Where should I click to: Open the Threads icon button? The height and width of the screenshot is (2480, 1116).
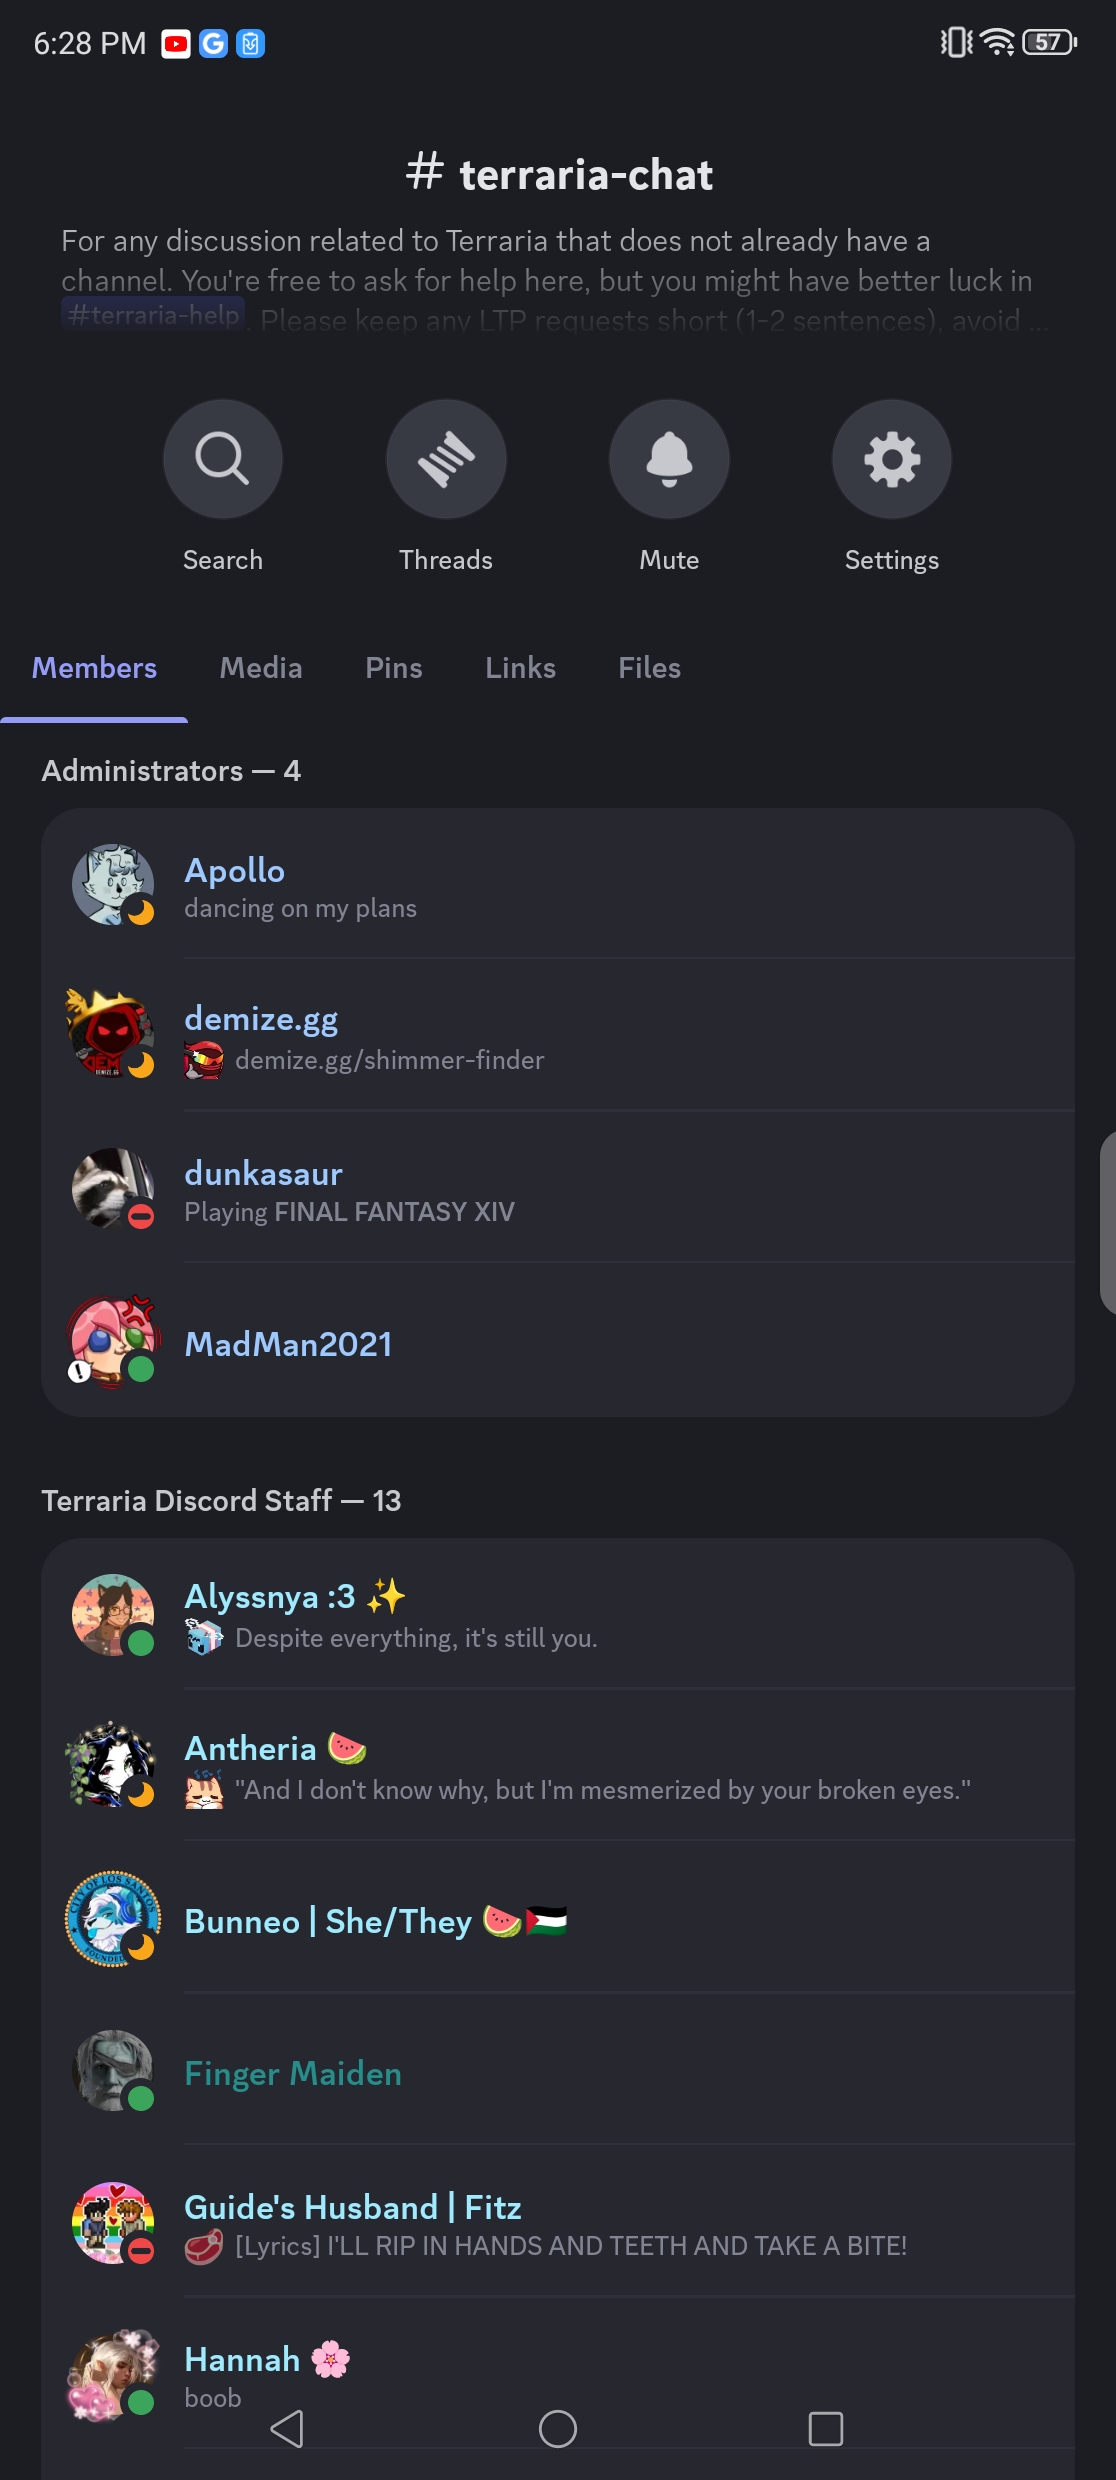(446, 459)
